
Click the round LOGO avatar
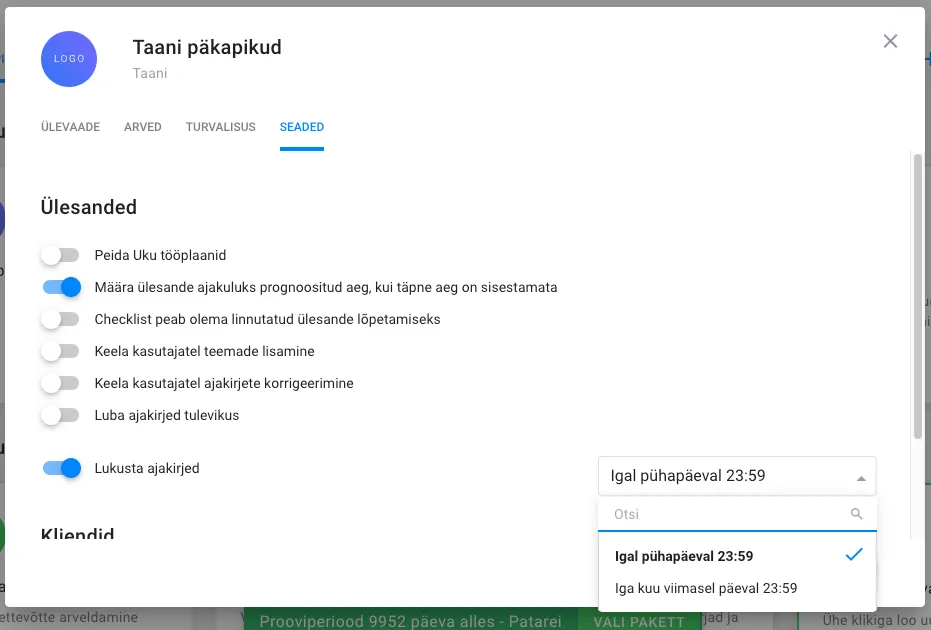(69, 59)
